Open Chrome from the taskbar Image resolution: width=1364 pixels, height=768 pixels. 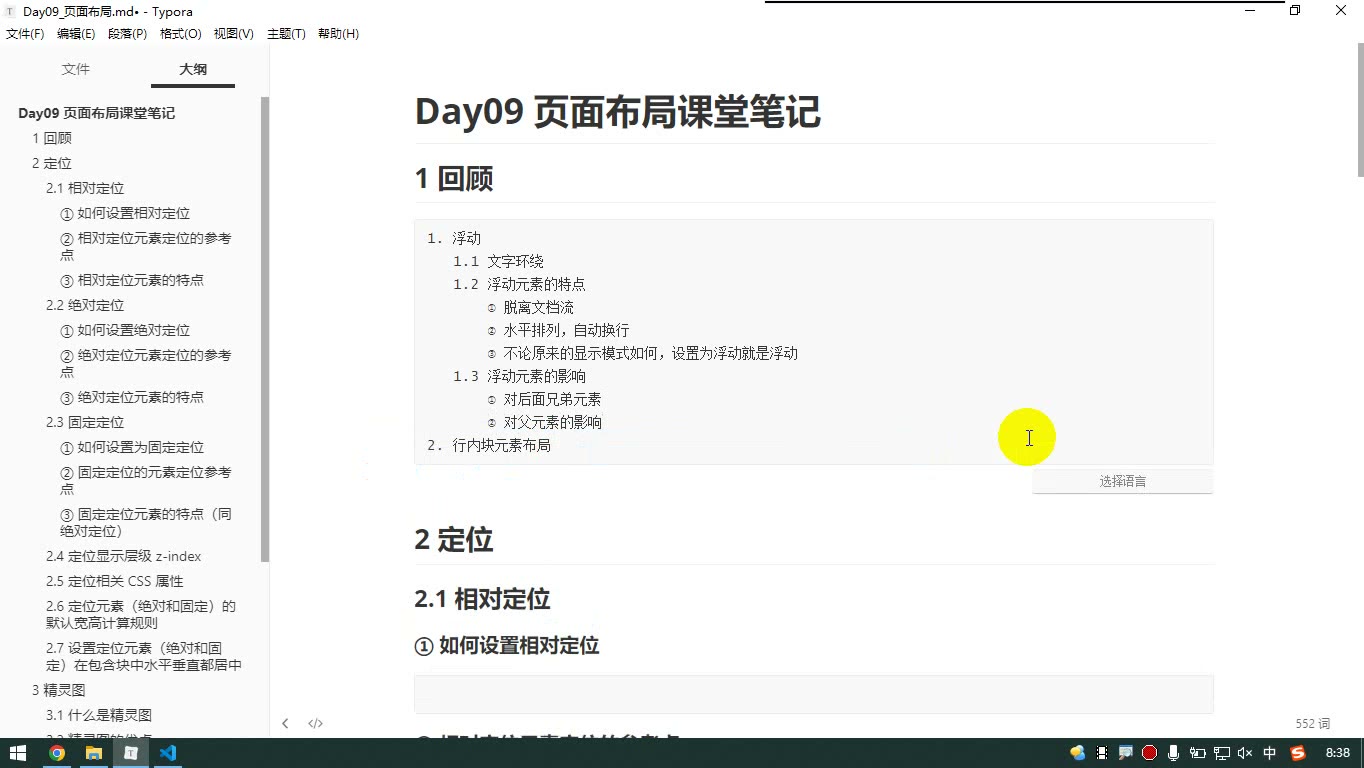[x=56, y=753]
